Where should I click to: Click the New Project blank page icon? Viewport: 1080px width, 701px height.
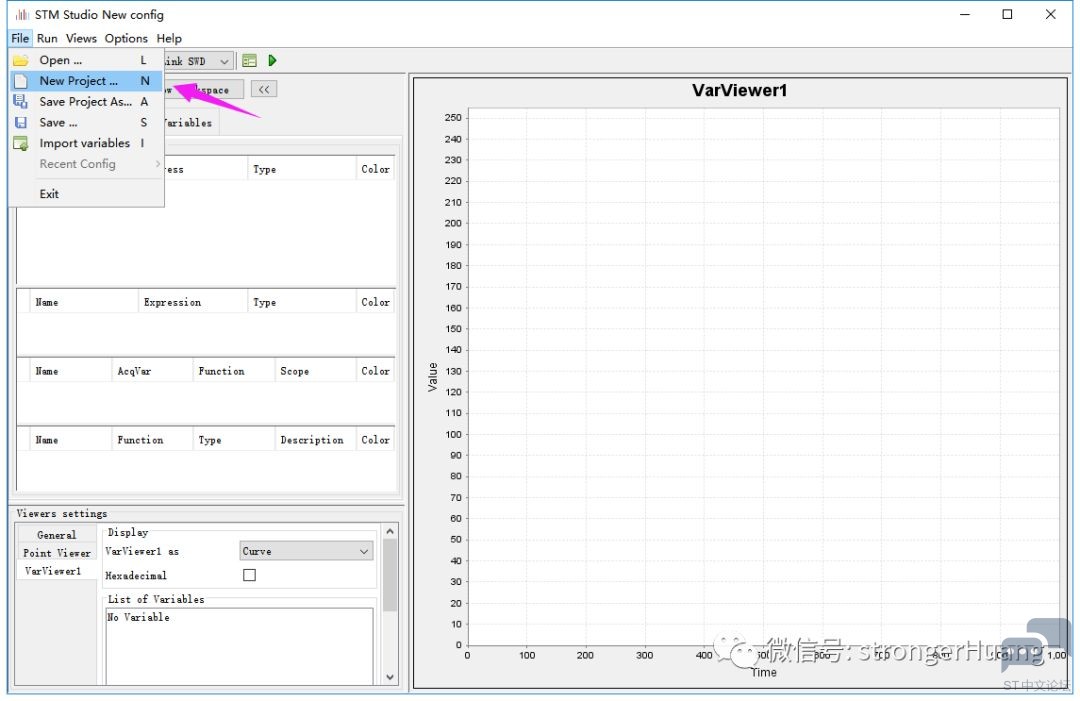tap(20, 81)
